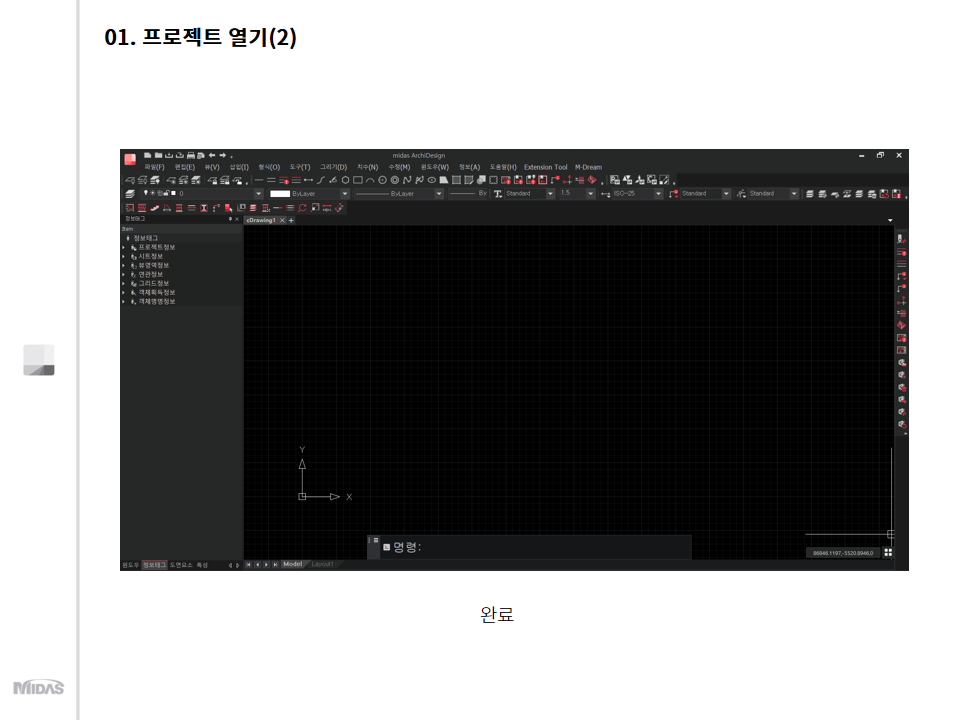Image resolution: width=960 pixels, height=720 pixels.
Task: Click the red diamond tag icon in top toolbar
Action: point(592,180)
